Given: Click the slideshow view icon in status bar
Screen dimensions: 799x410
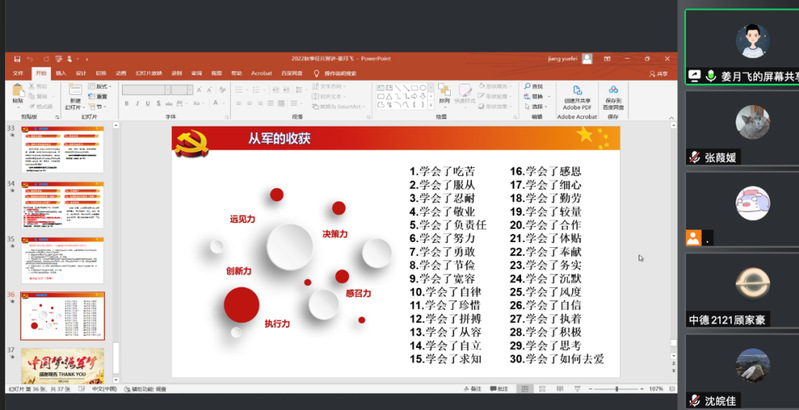Looking at the screenshot, I should (x=583, y=388).
